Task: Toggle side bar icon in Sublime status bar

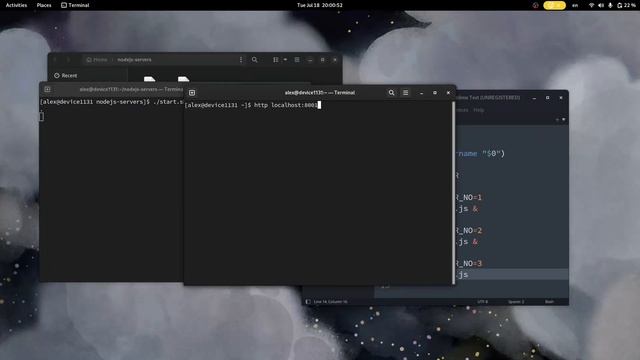Action: [308, 302]
